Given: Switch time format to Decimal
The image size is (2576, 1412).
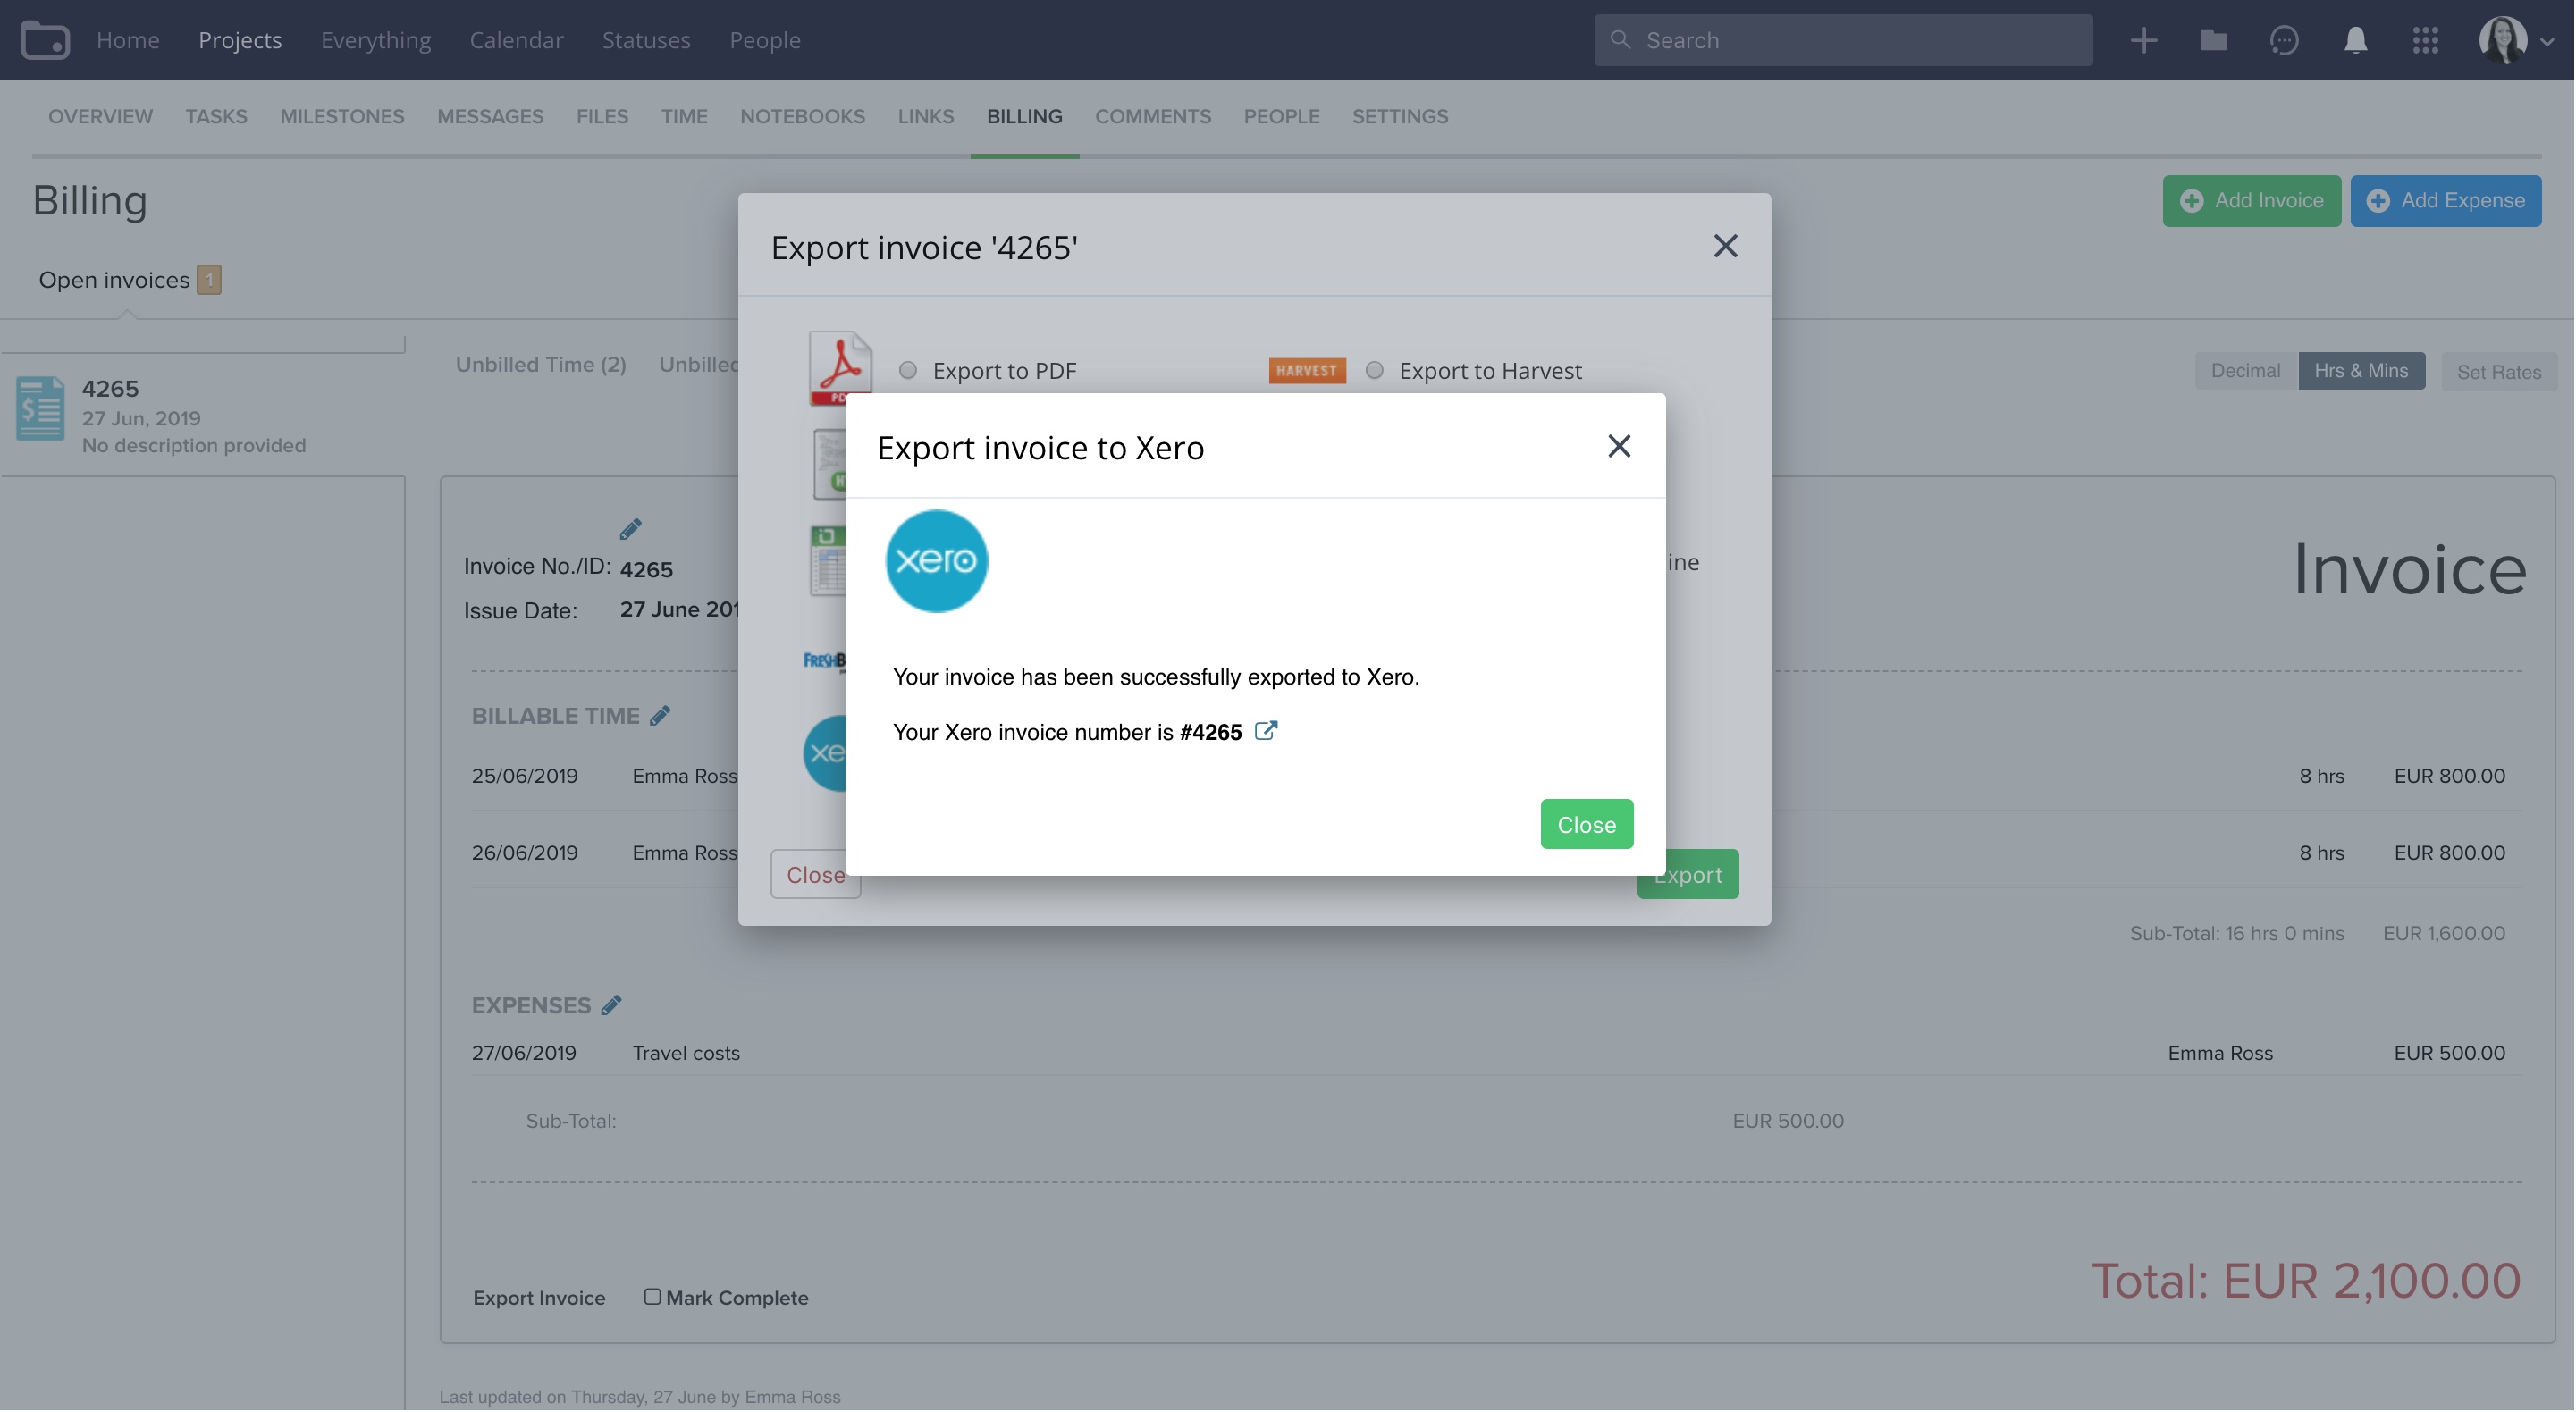Looking at the screenshot, I should pos(2245,371).
